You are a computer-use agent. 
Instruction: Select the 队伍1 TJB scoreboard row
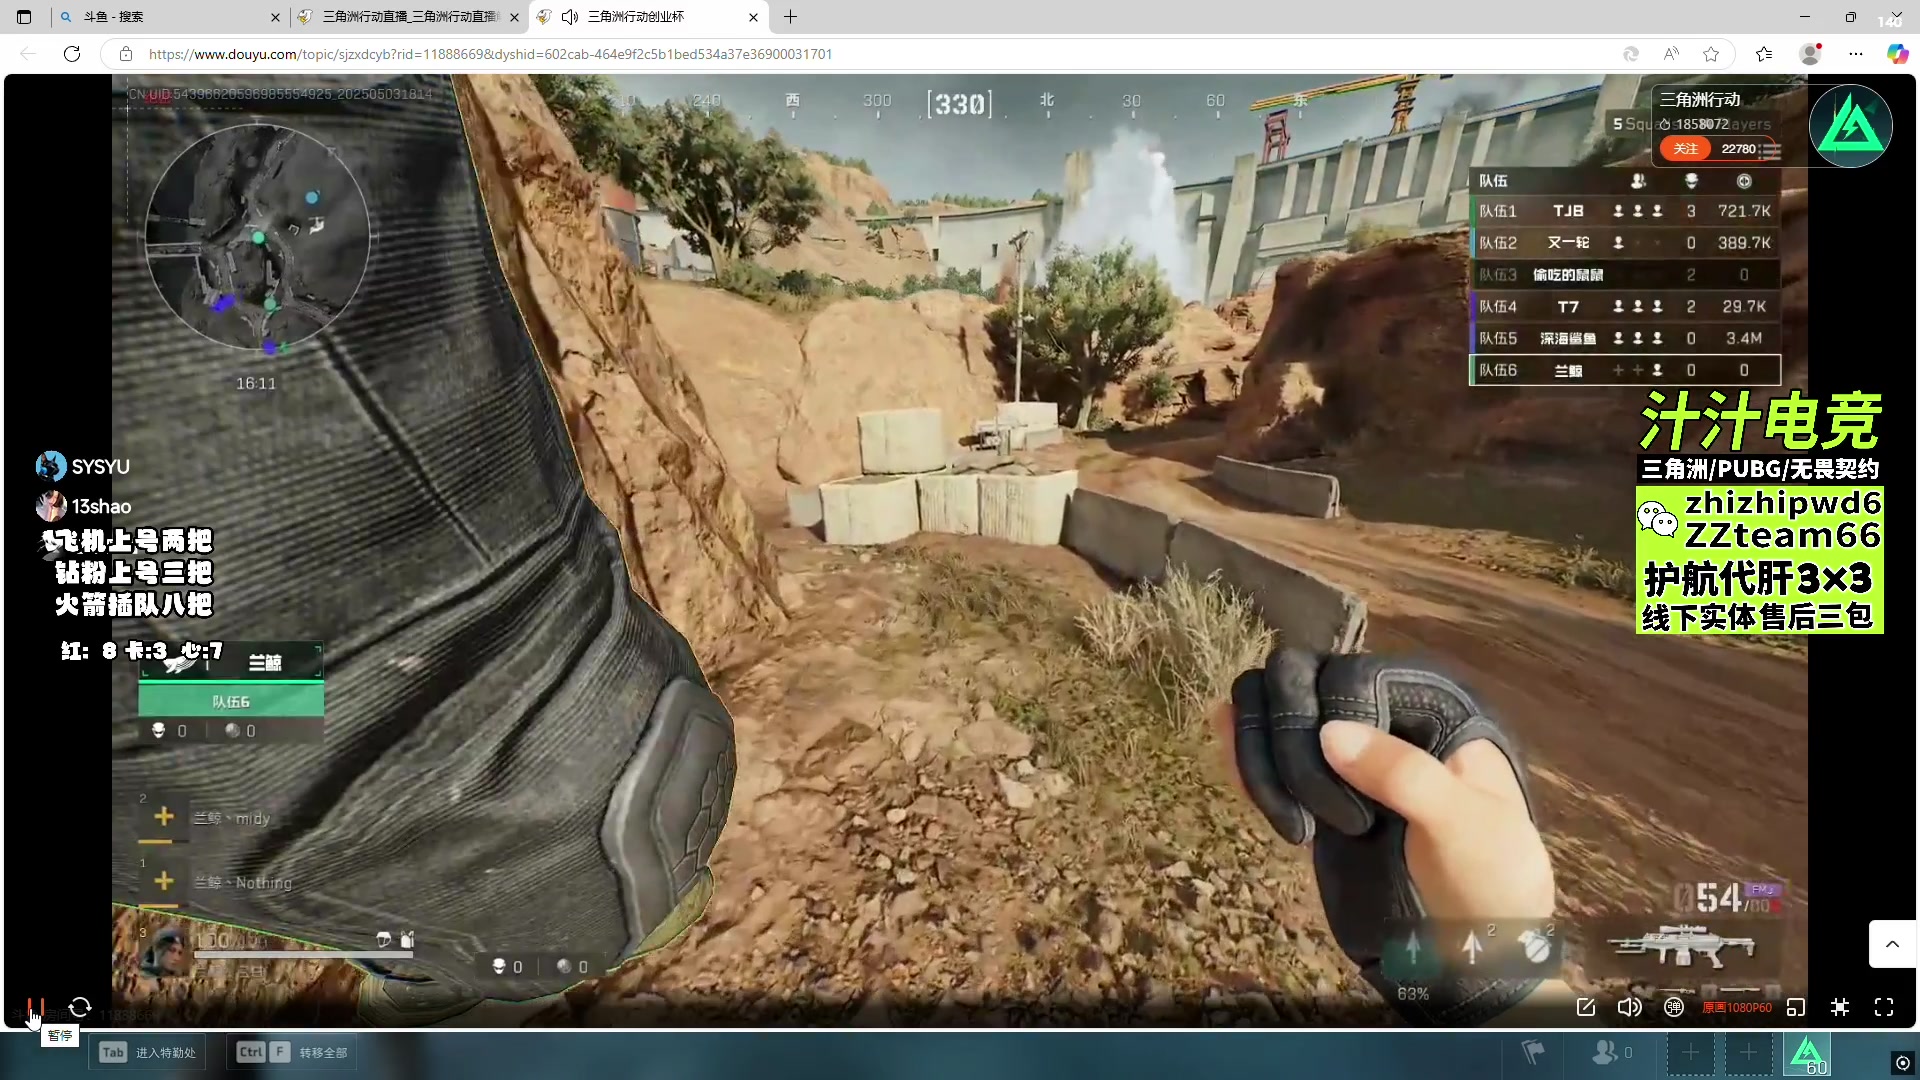[x=1625, y=211]
